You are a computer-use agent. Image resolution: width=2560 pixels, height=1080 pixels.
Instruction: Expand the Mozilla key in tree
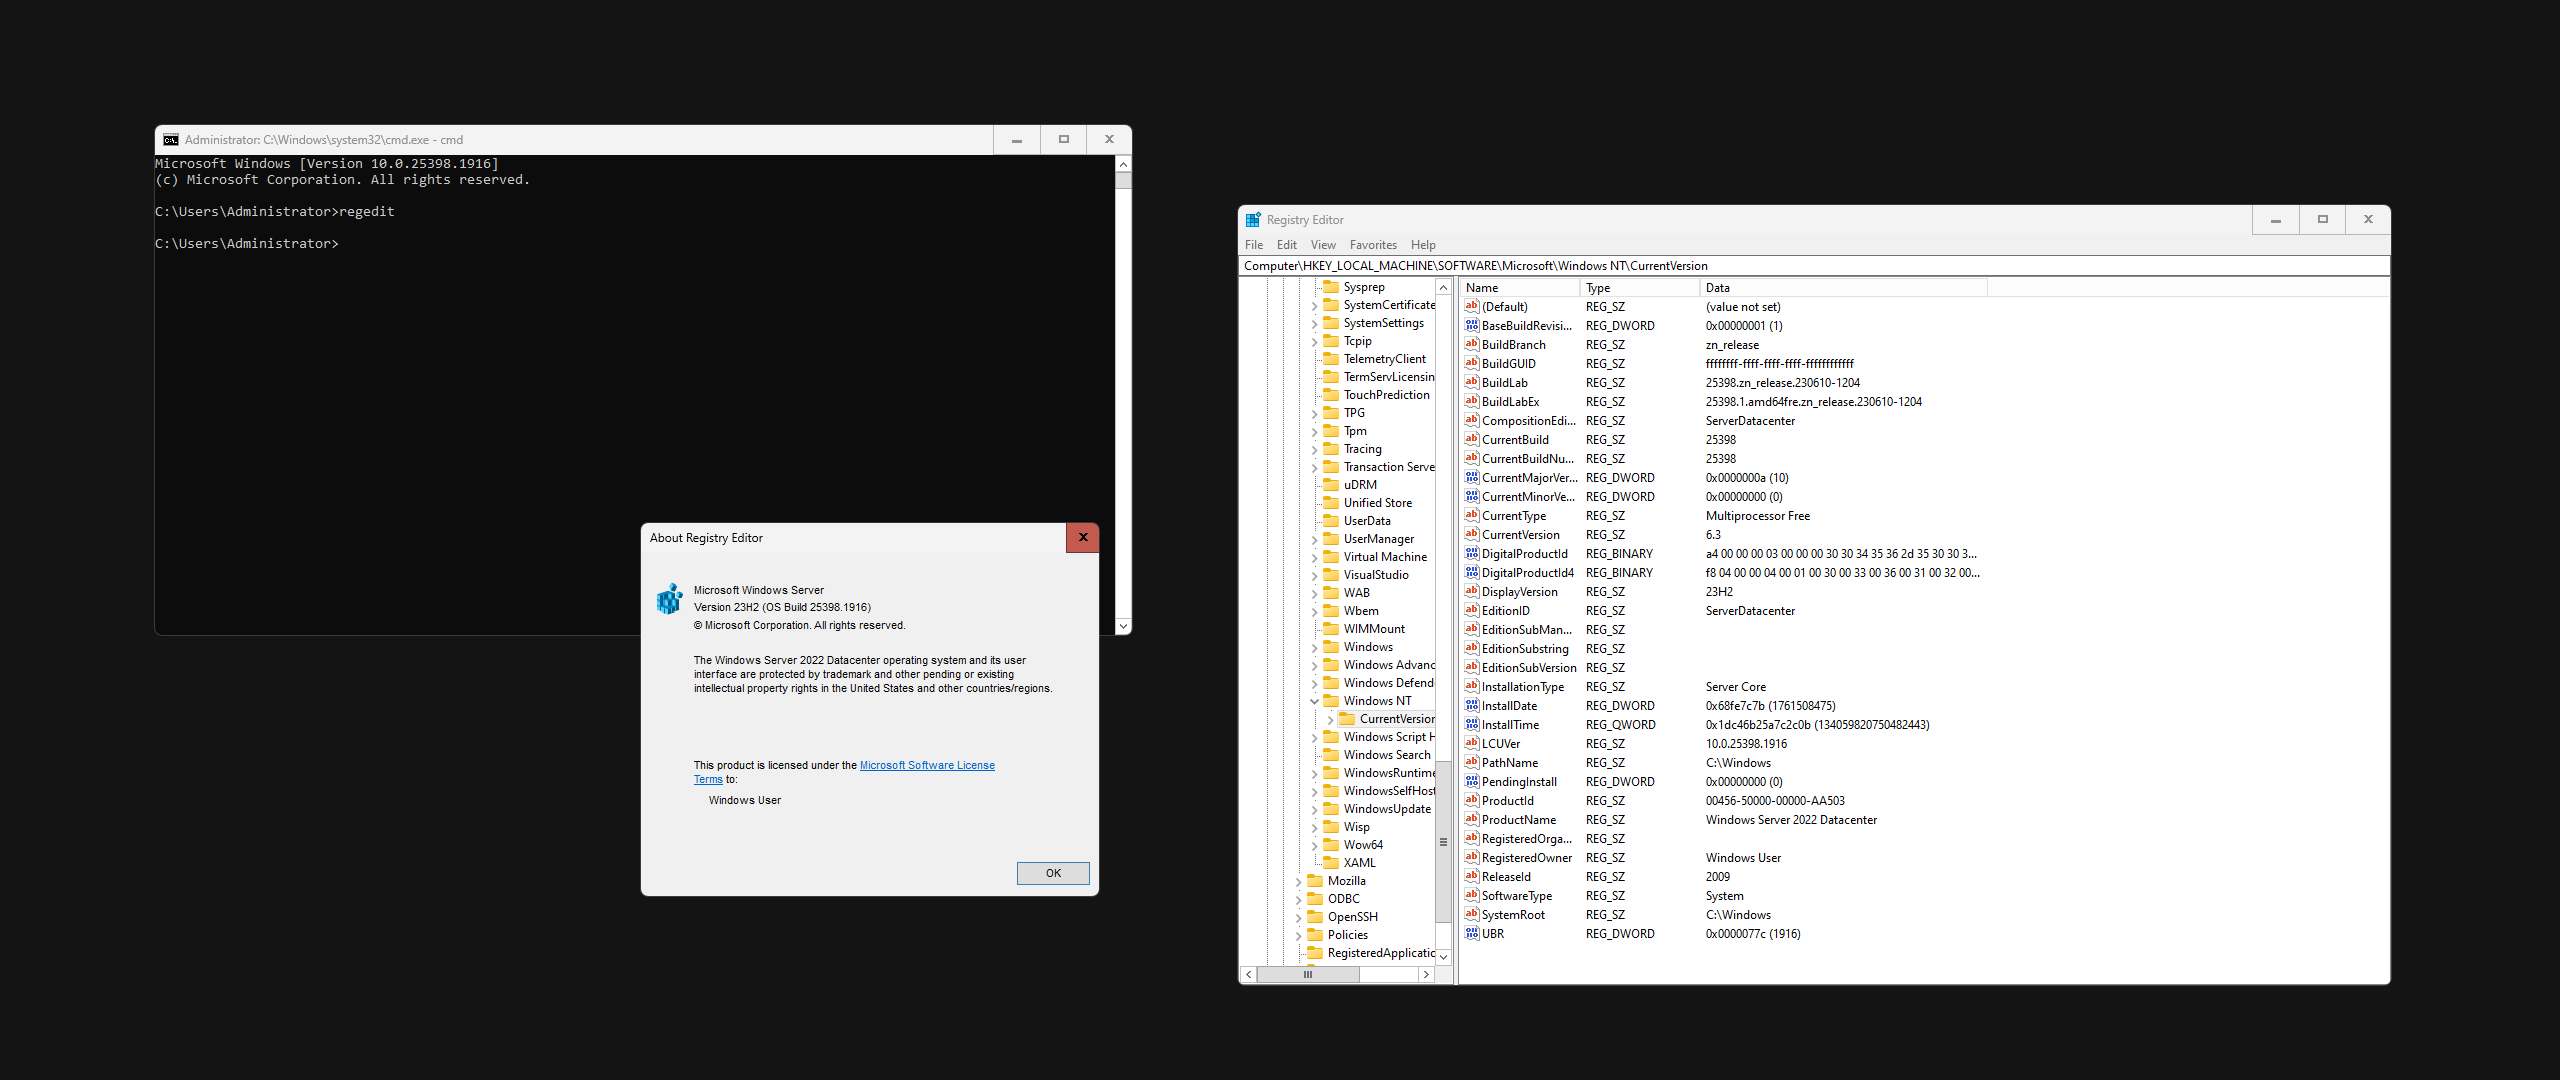coord(1299,881)
